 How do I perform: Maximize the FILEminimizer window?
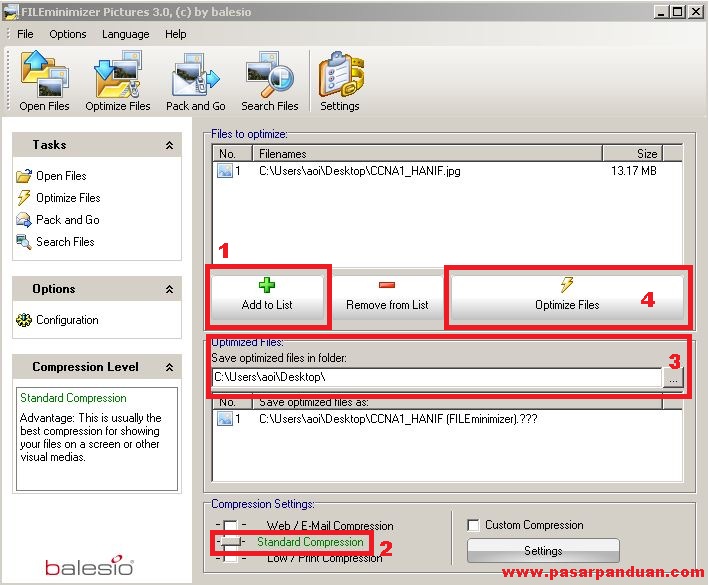[x=678, y=12]
